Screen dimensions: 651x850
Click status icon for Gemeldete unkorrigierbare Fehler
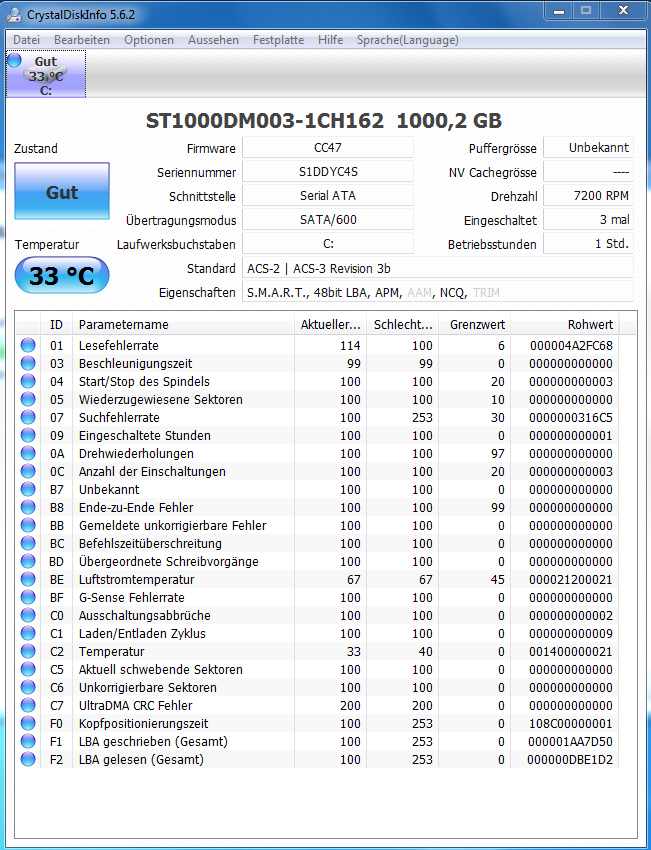[28, 525]
